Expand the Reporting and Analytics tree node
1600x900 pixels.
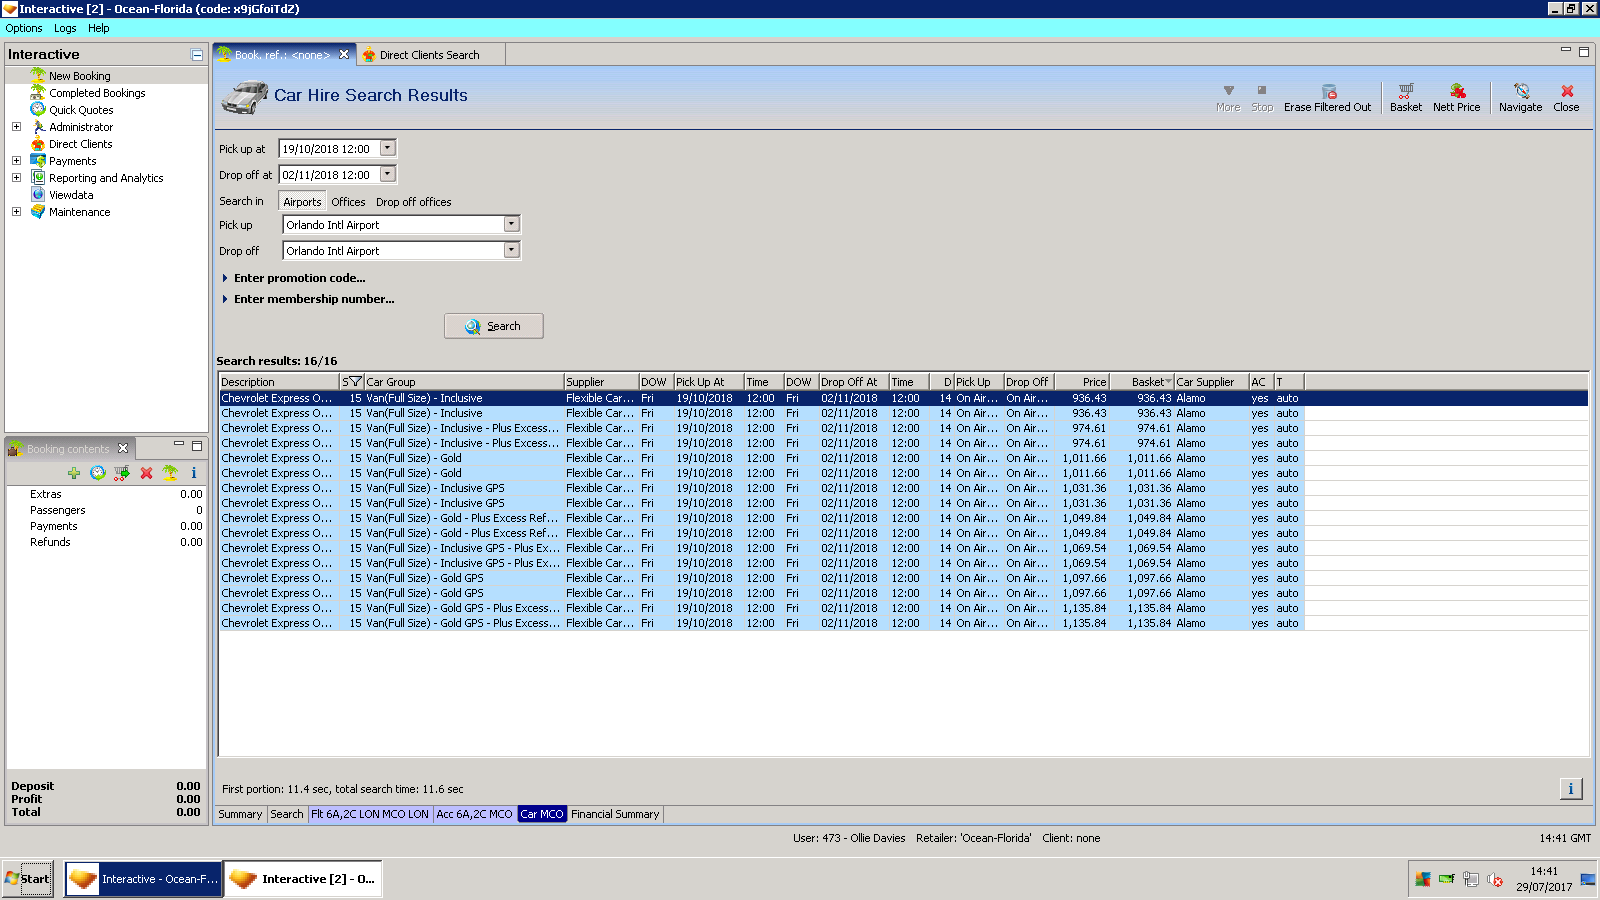click(16, 178)
